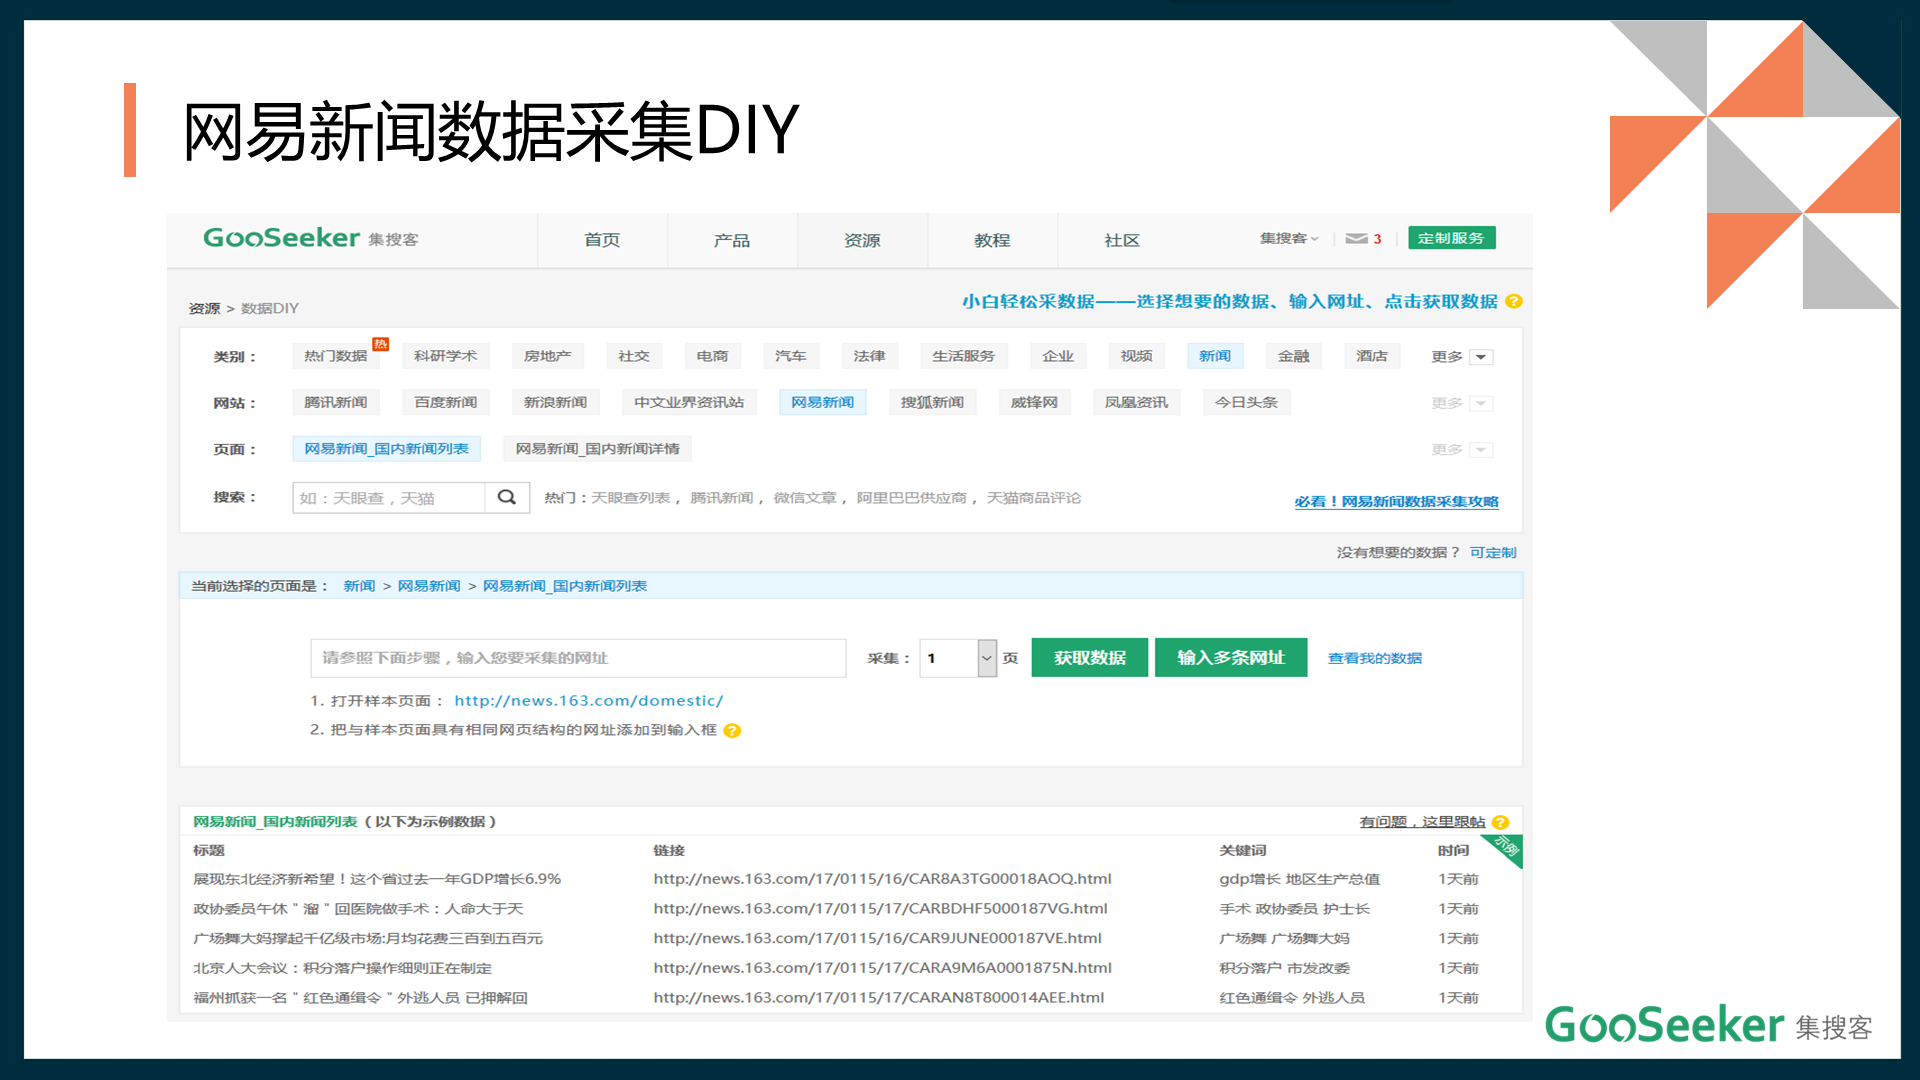Click the search magnifier icon

(x=507, y=498)
